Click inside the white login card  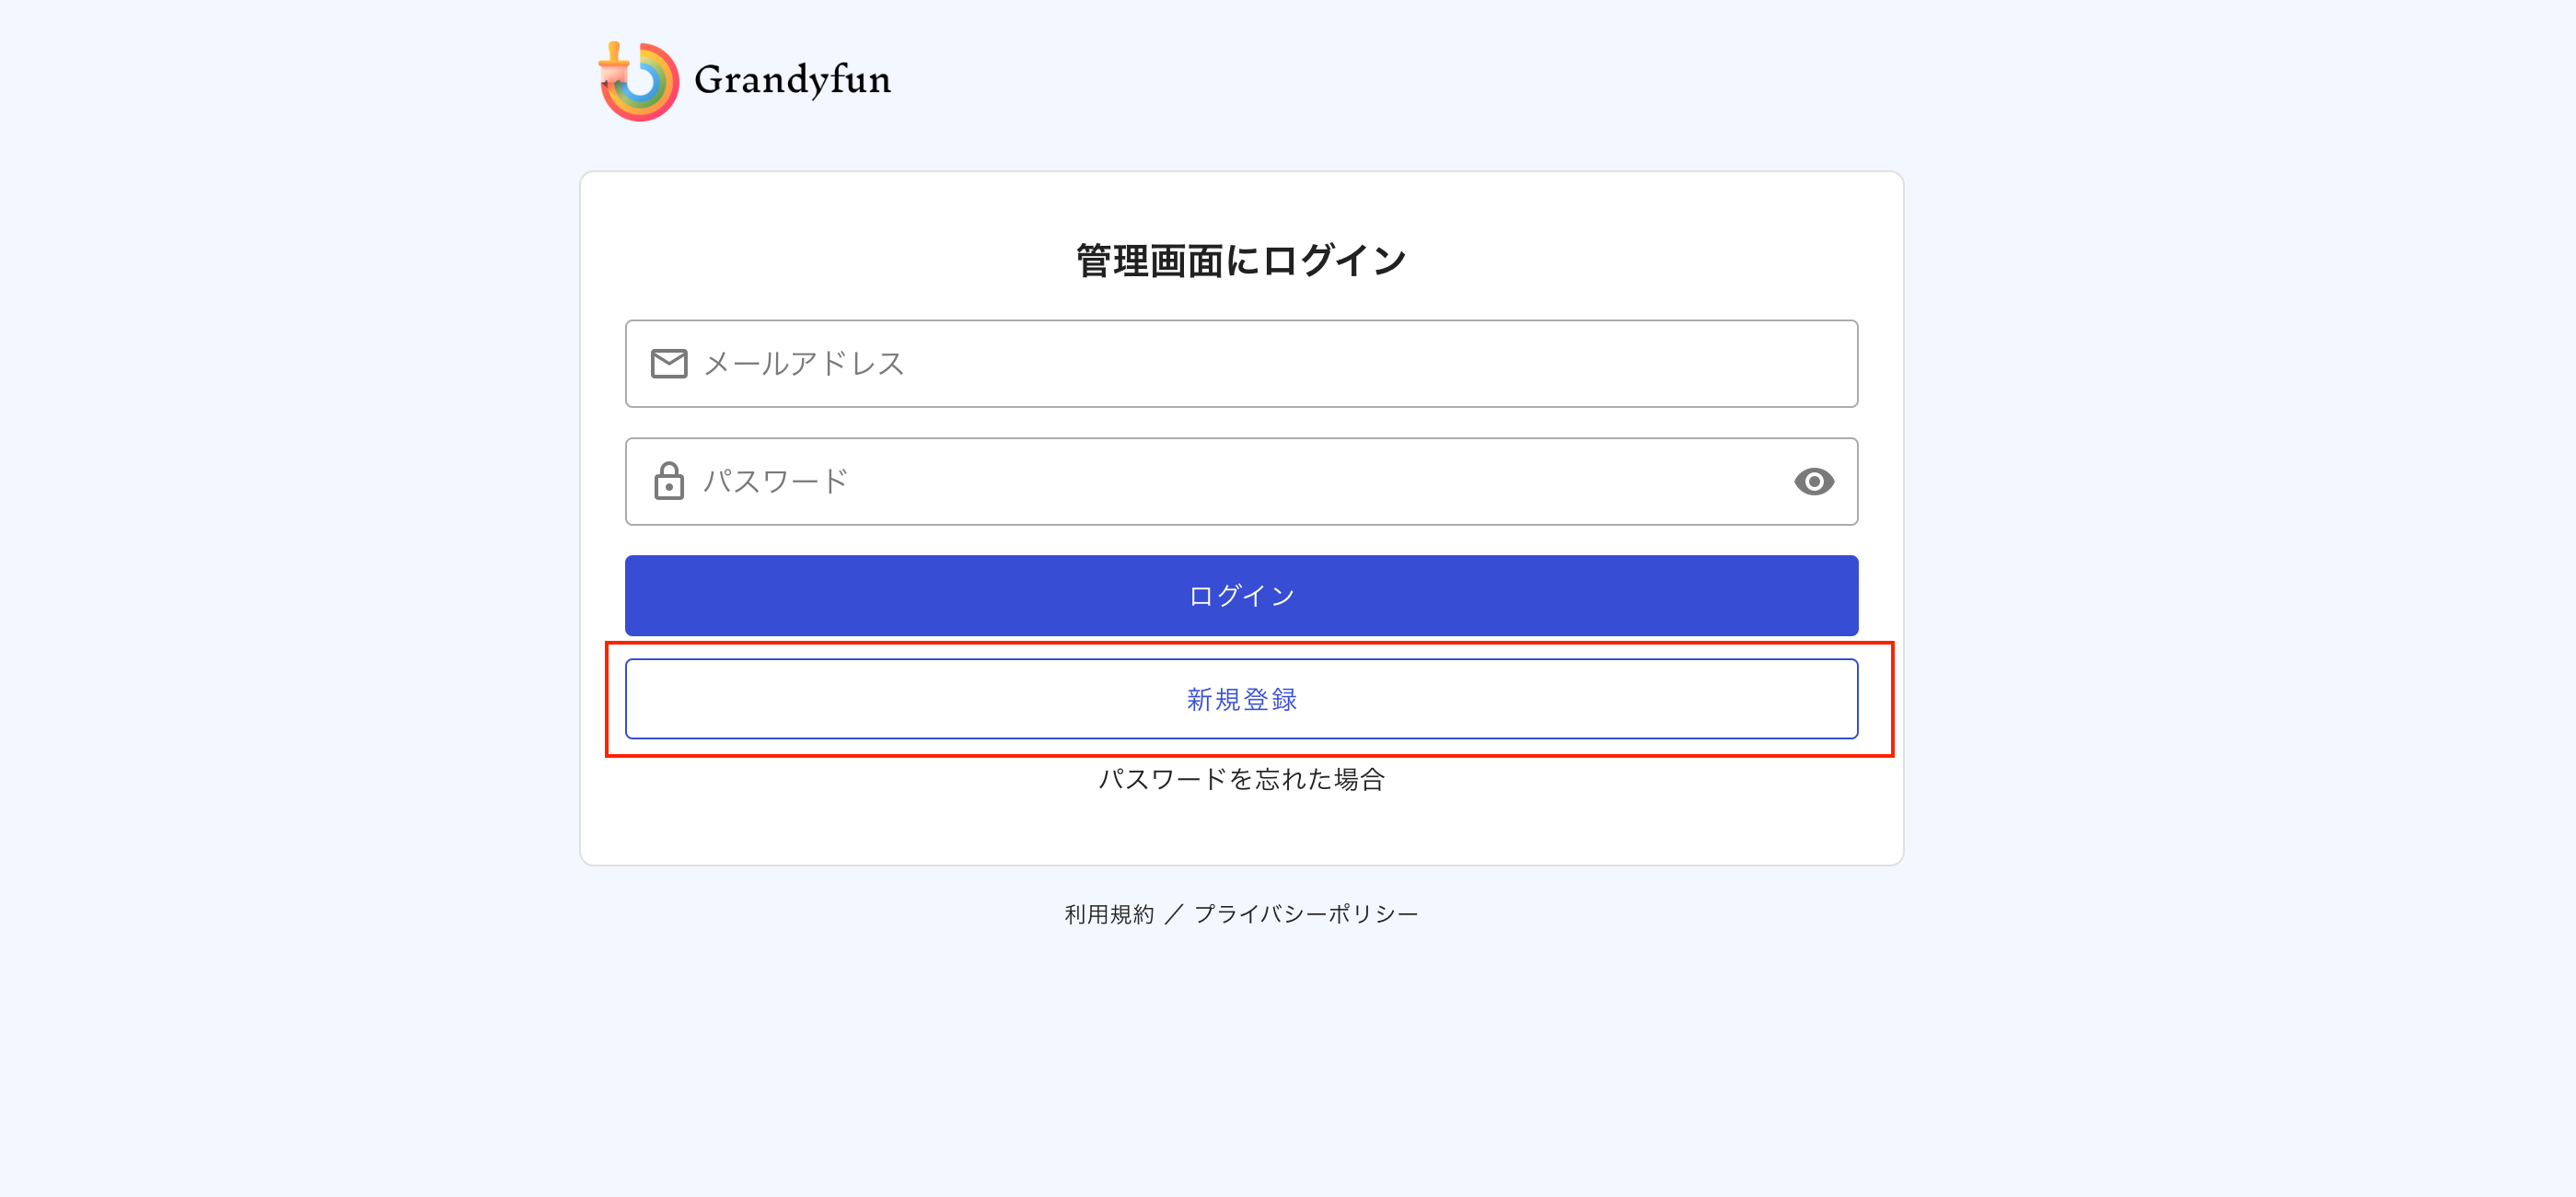[1240, 840]
